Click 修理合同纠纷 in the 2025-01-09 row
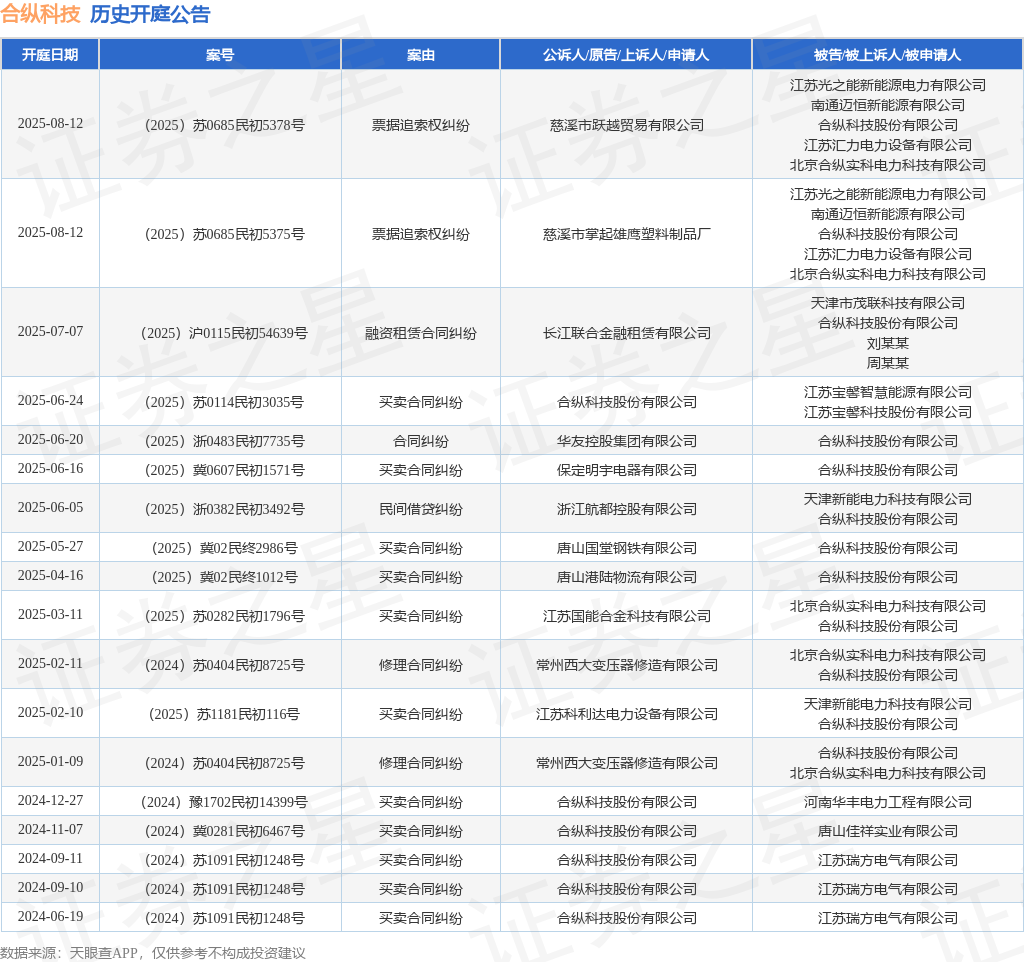 421,763
